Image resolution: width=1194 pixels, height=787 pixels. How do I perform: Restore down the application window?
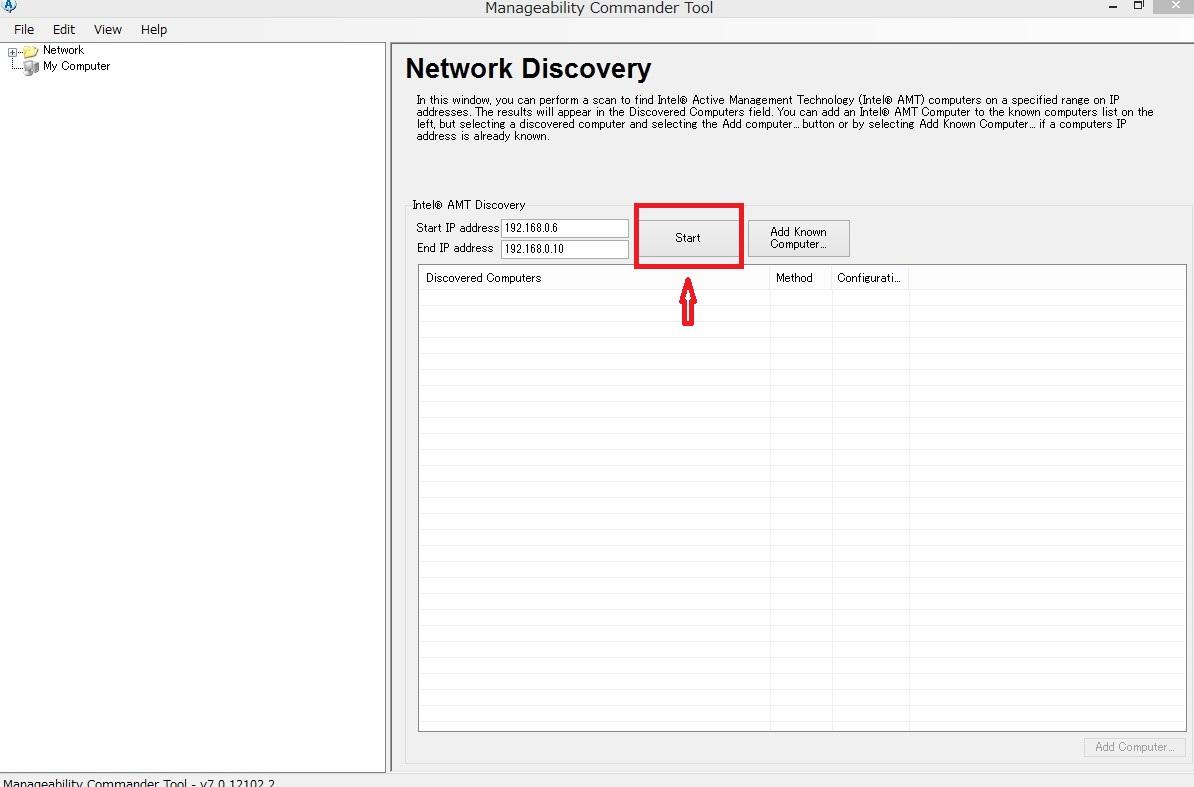[x=1138, y=6]
